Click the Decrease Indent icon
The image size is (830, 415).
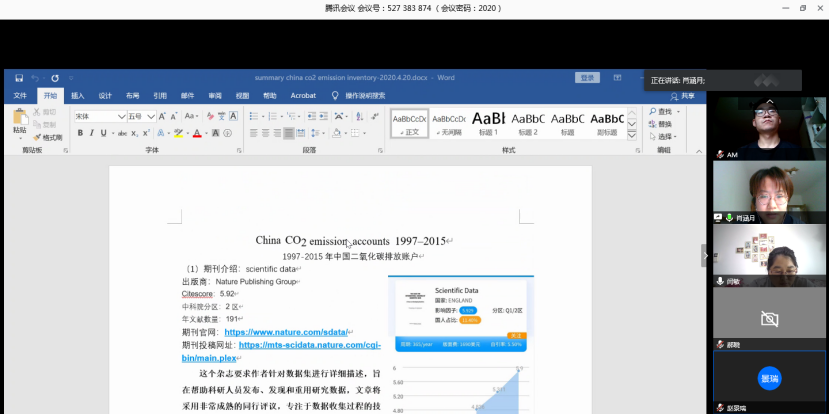click(x=312, y=116)
